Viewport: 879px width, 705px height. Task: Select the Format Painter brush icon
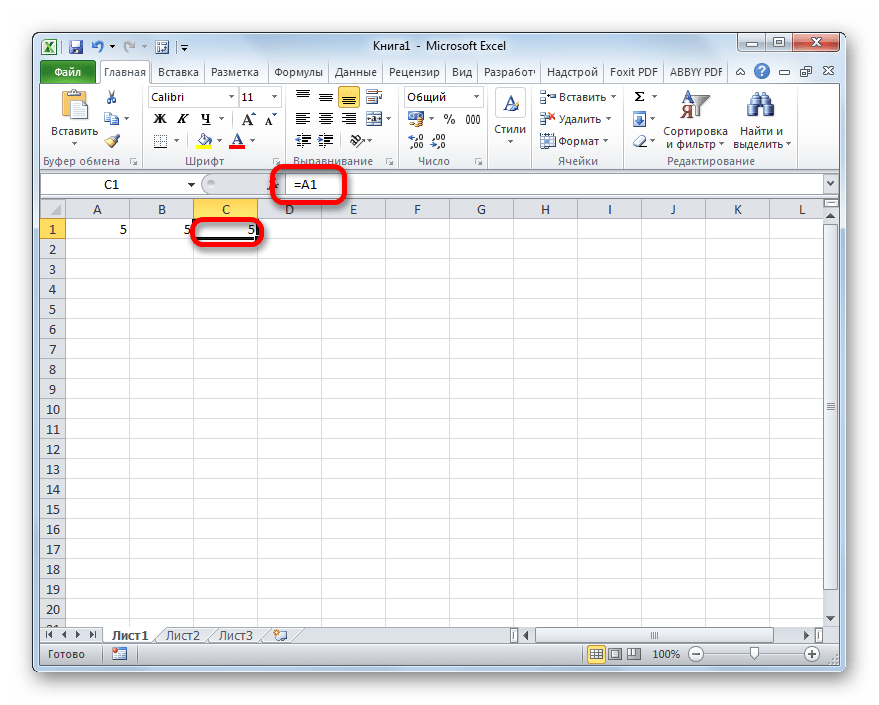click(112, 141)
